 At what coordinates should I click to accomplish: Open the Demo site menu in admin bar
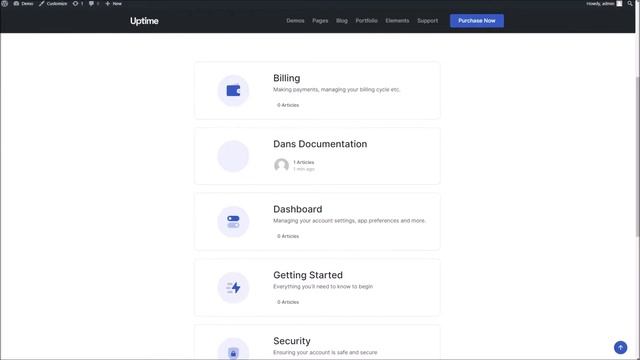click(23, 3)
